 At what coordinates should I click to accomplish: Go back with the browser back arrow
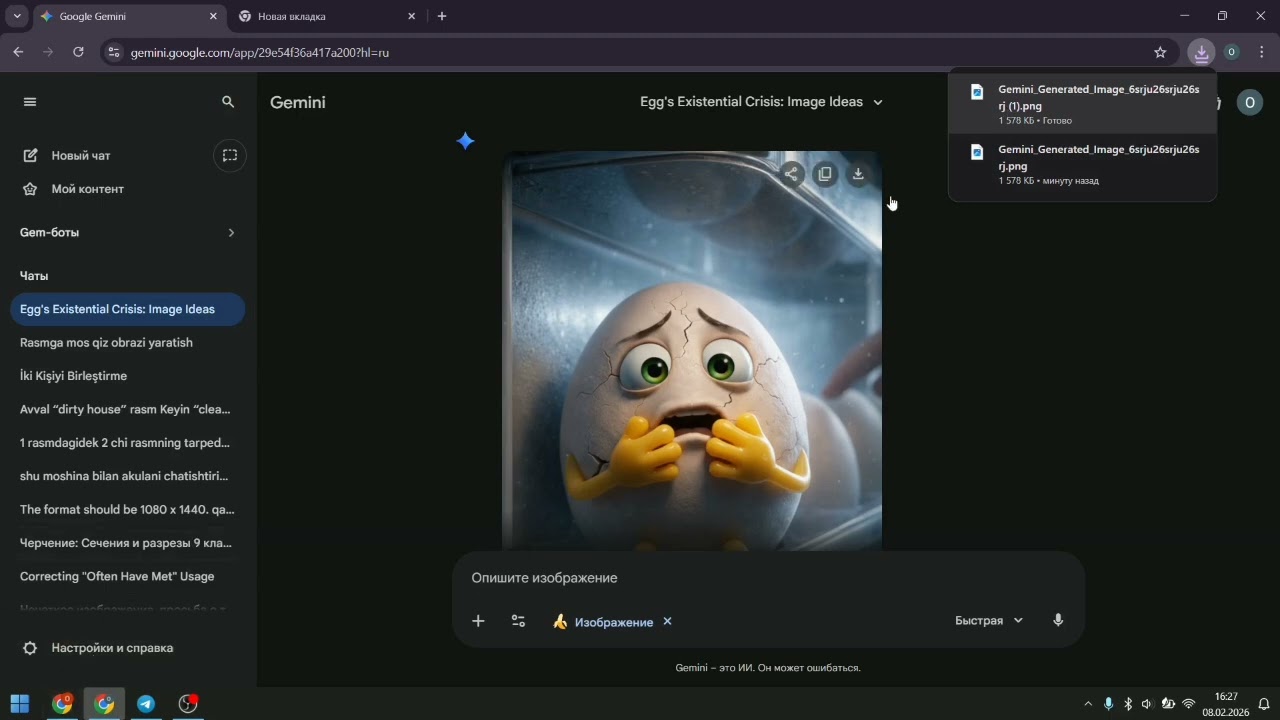(18, 52)
